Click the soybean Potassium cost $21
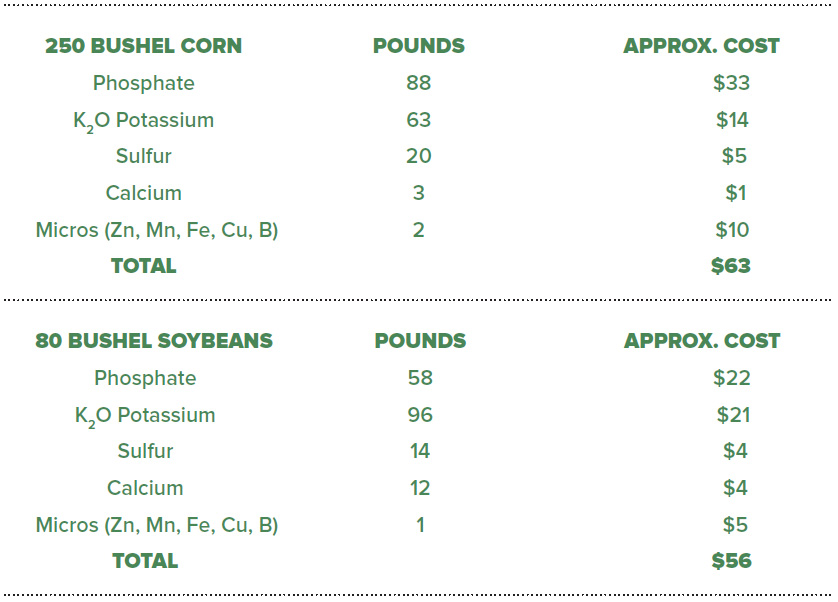Viewport: 838px width, 602px height. tap(733, 415)
